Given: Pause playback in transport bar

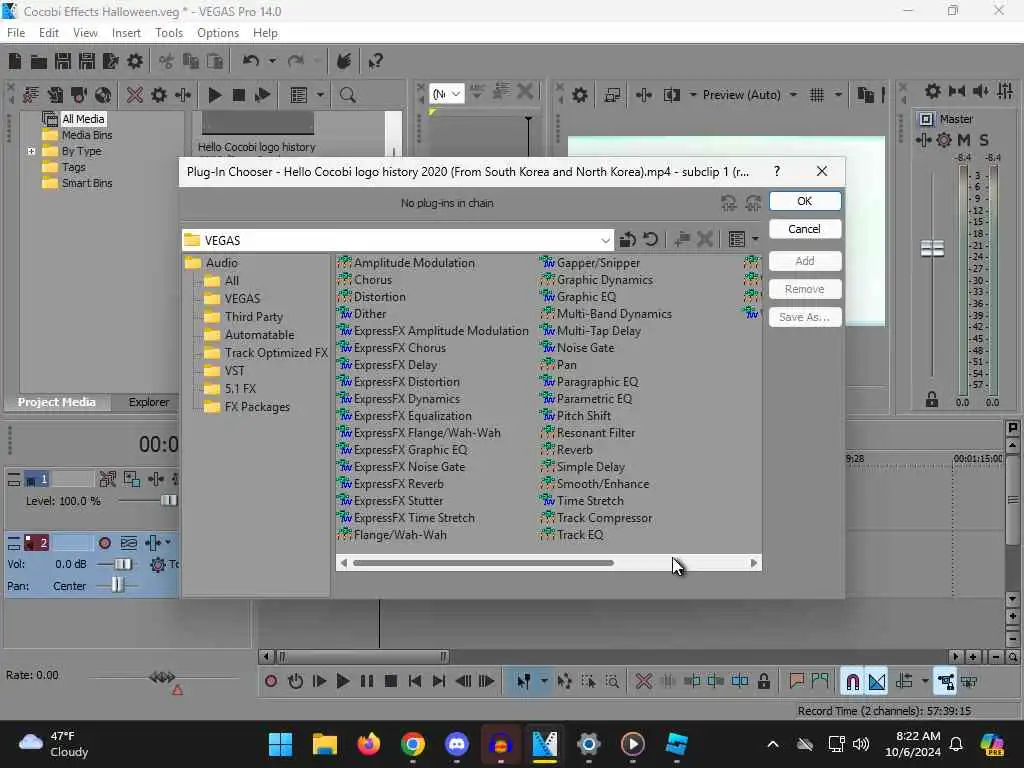Looking at the screenshot, I should point(366,681).
